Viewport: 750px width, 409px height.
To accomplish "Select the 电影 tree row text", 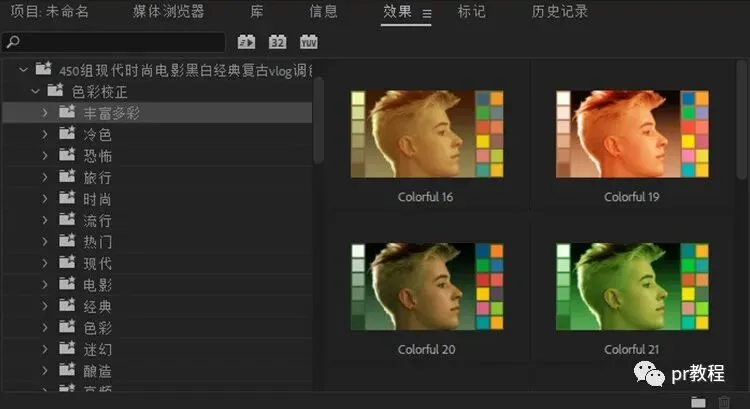I will pyautogui.click(x=97, y=285).
